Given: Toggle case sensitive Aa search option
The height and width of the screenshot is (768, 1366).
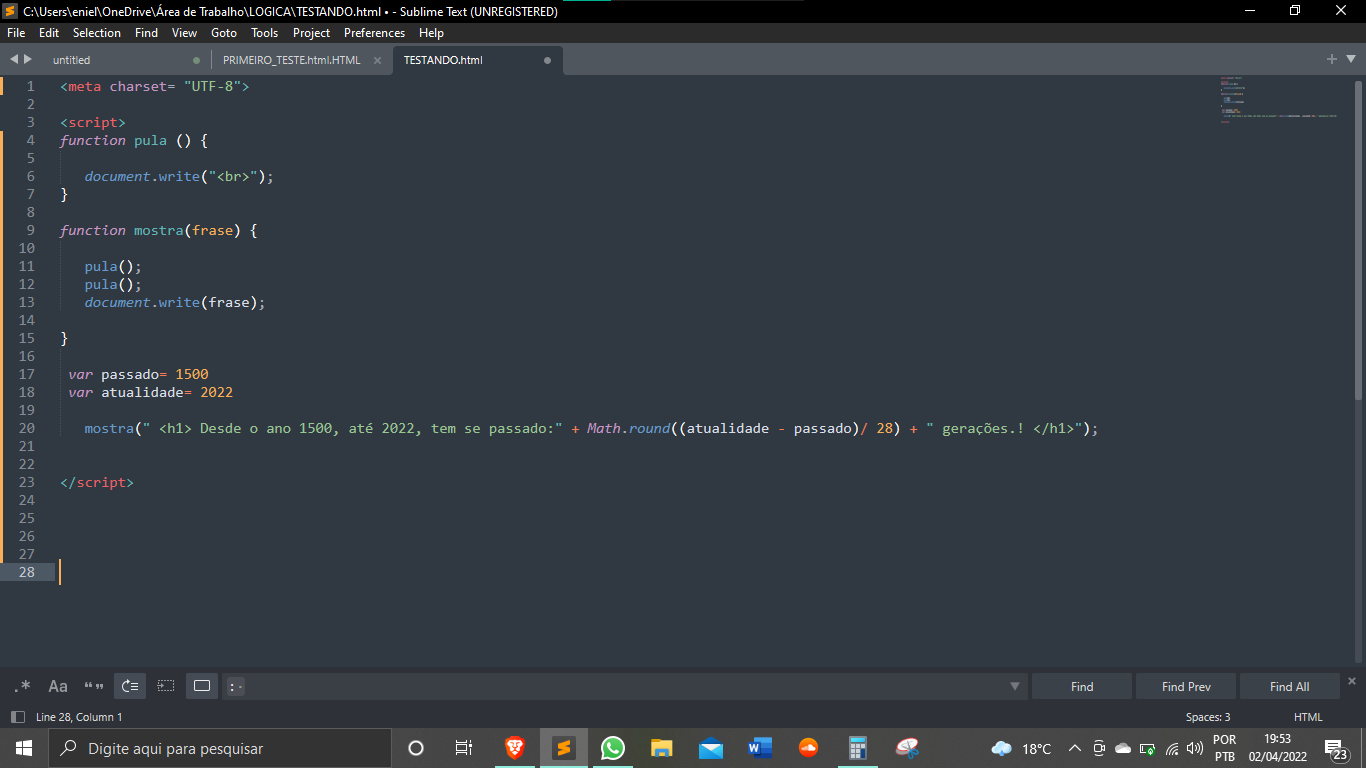Looking at the screenshot, I should (x=58, y=686).
